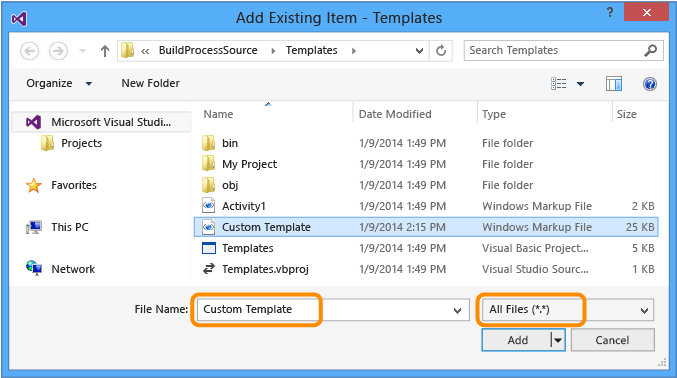Open recent locations dropdown arrow
This screenshot has width=677, height=378.
(82, 51)
